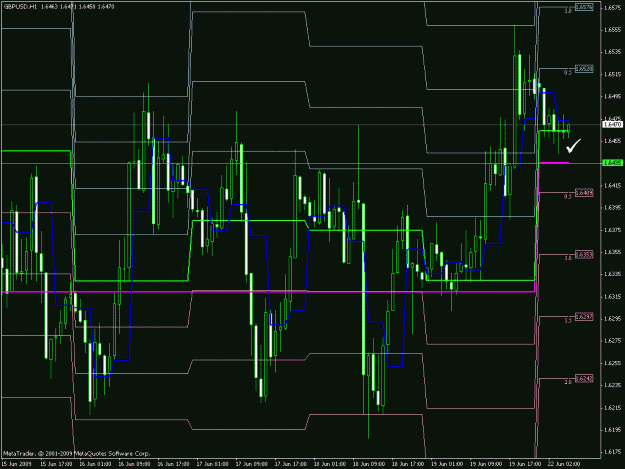Click 1.6575 on the price axis
The height and width of the screenshot is (469, 625).
point(613,8)
